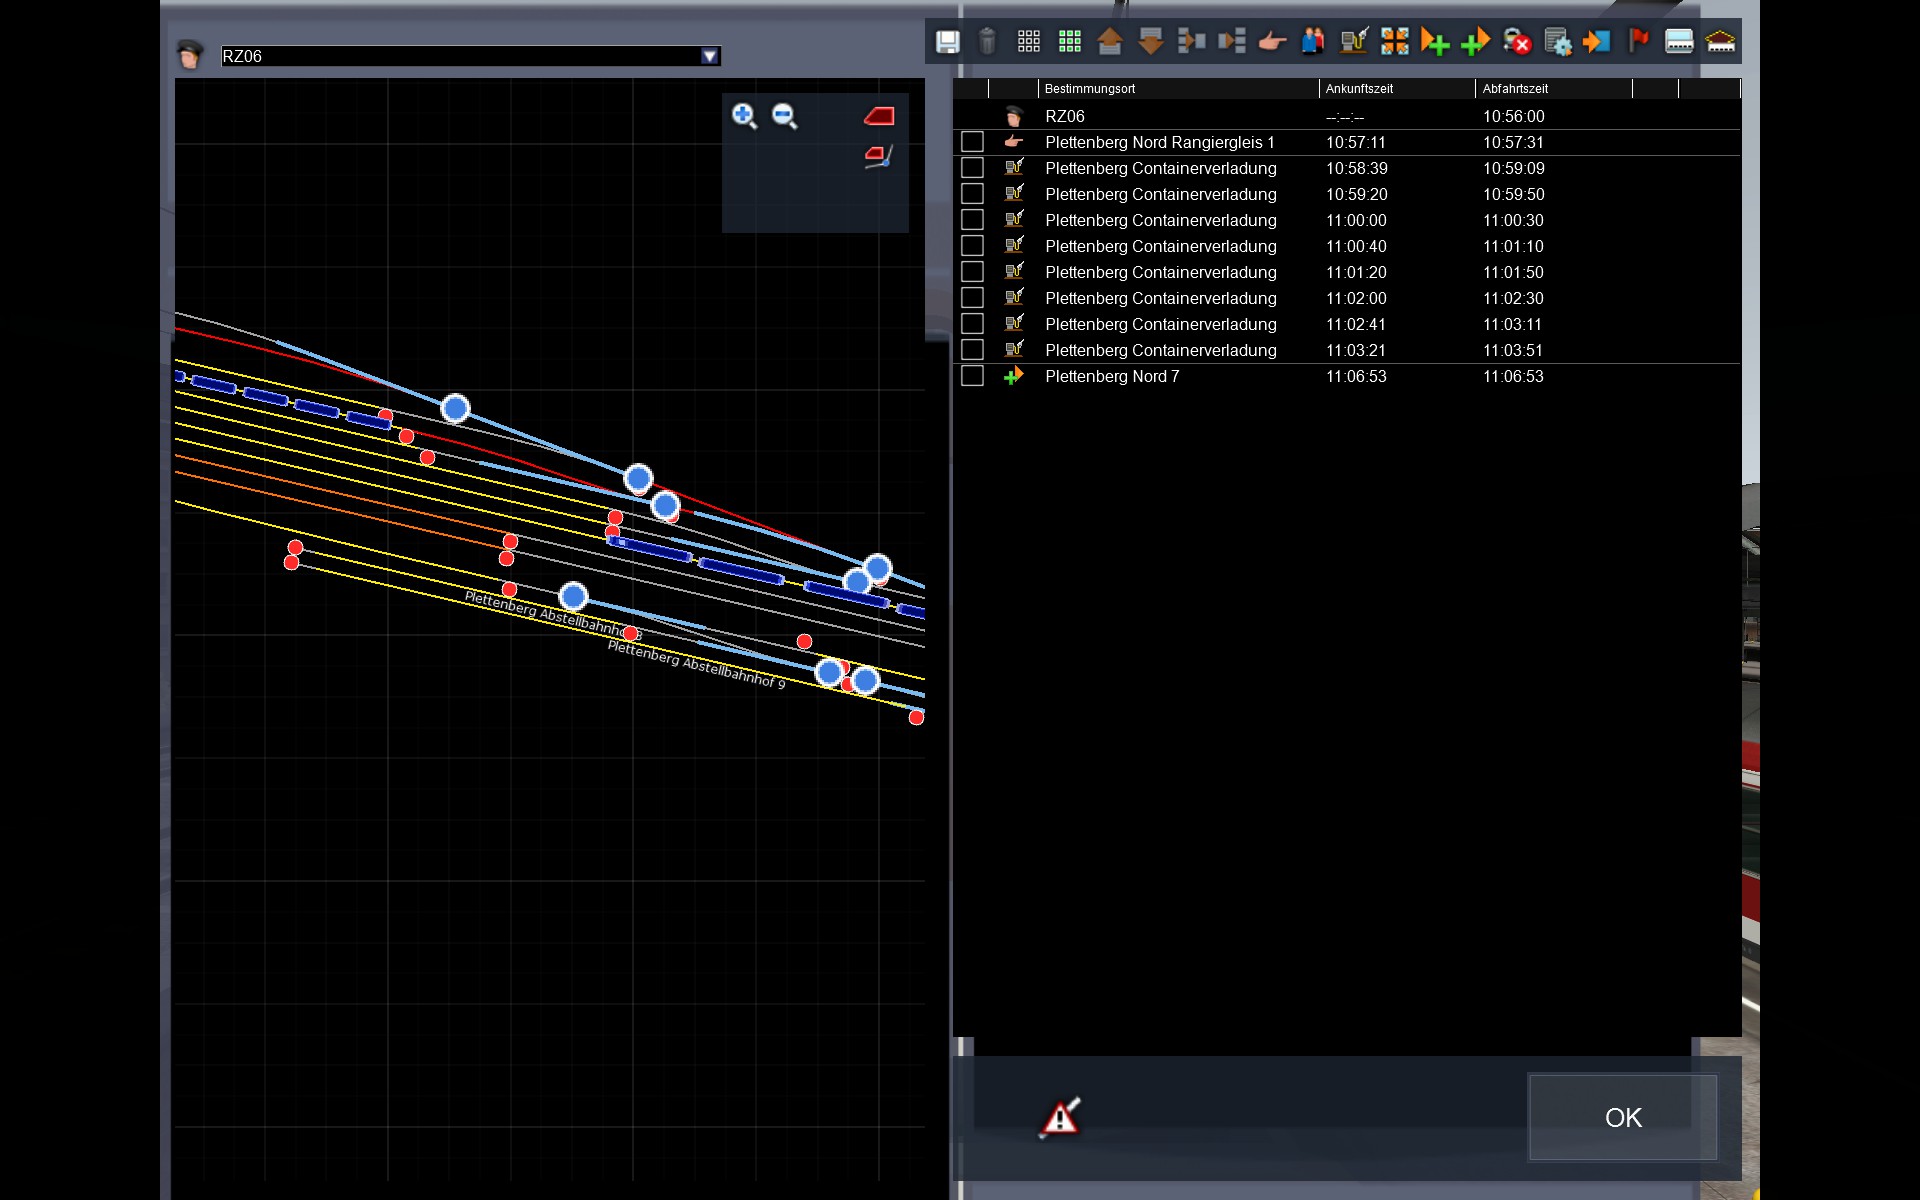Screen dimensions: 1920x1200
Task: Tick checkbox for Plettenberg Nord Rangiergleis 1
Action: tap(972, 142)
